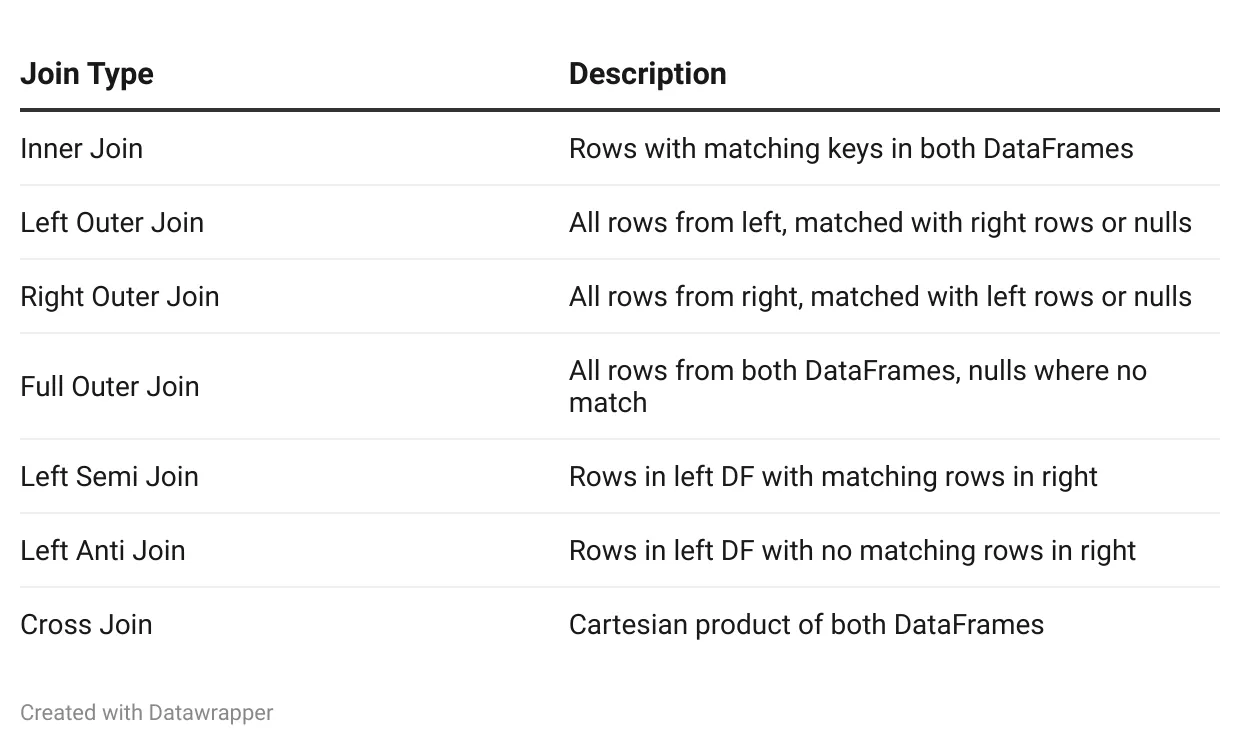The height and width of the screenshot is (746, 1240).
Task: Click 'Rows with matching keys in both DataFrames'
Action: tap(851, 148)
